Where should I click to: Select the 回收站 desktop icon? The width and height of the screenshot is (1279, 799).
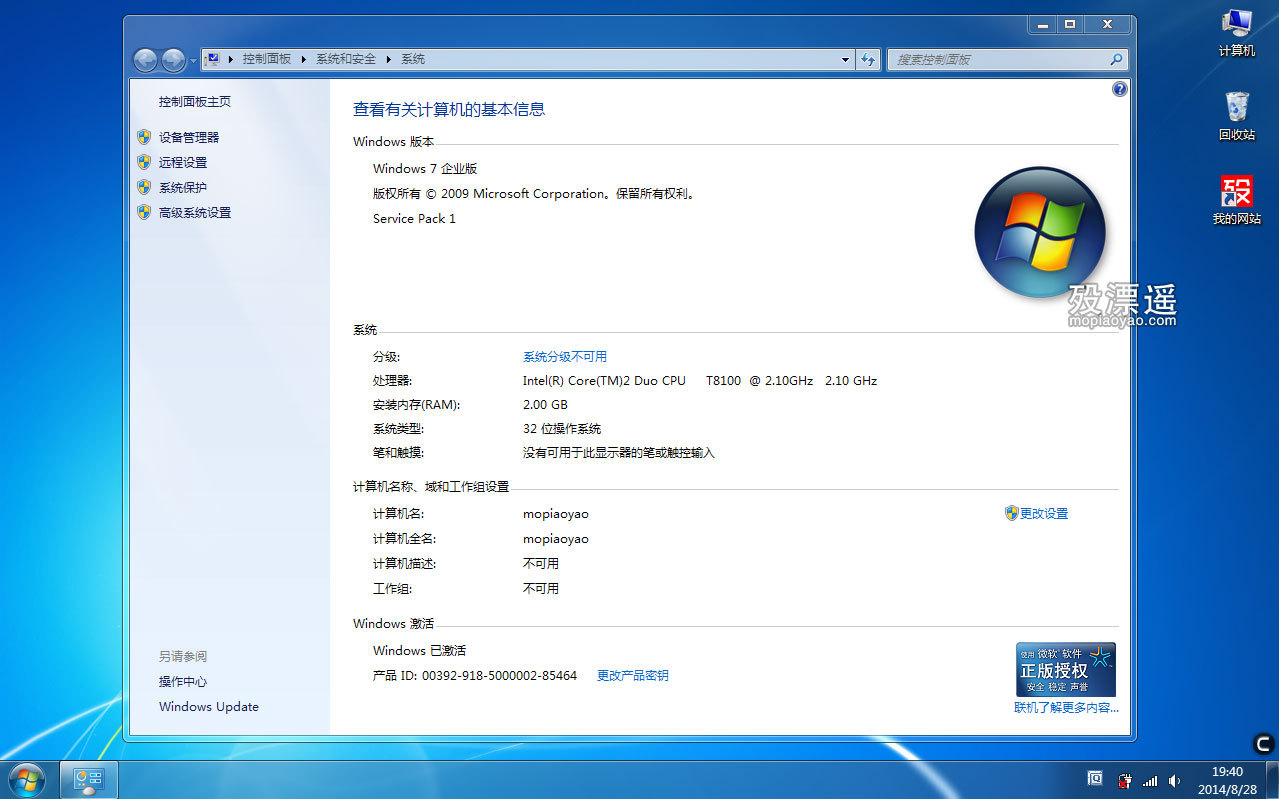tap(1237, 115)
